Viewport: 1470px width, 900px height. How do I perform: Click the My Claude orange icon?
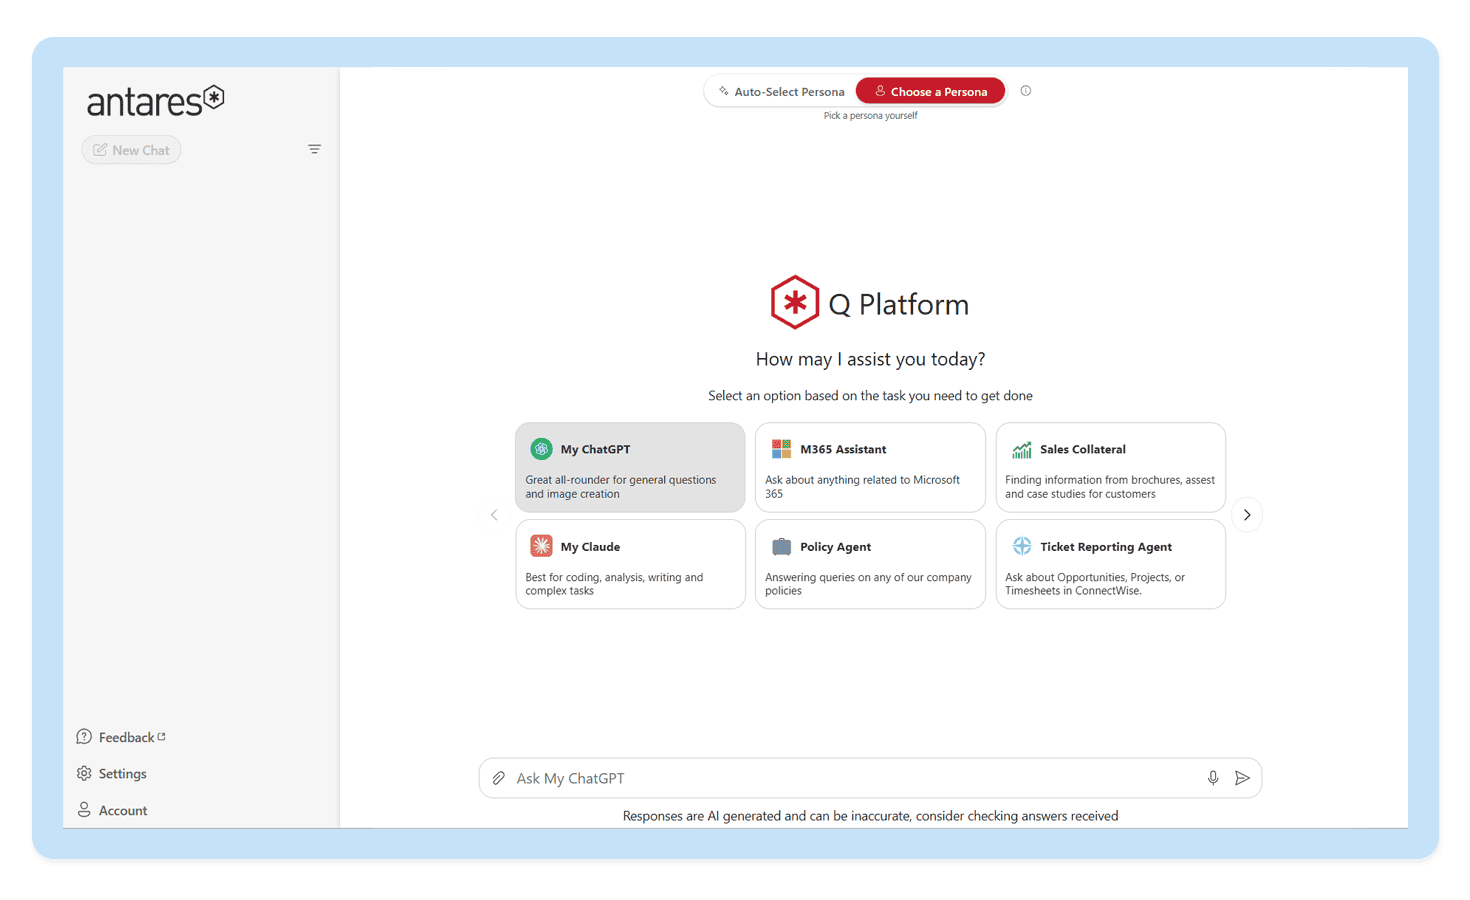pos(541,546)
